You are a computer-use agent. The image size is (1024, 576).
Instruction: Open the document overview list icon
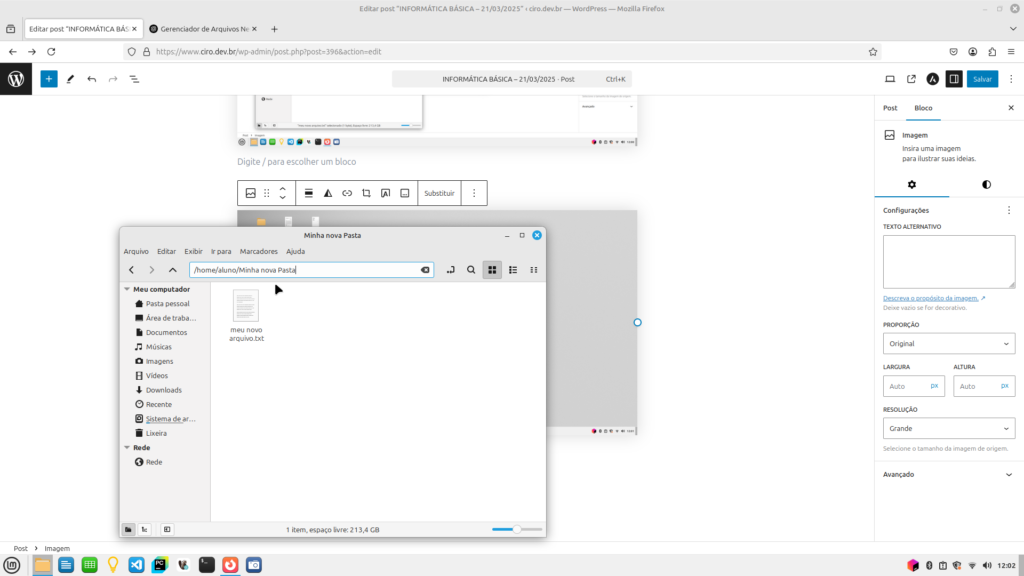tap(134, 78)
